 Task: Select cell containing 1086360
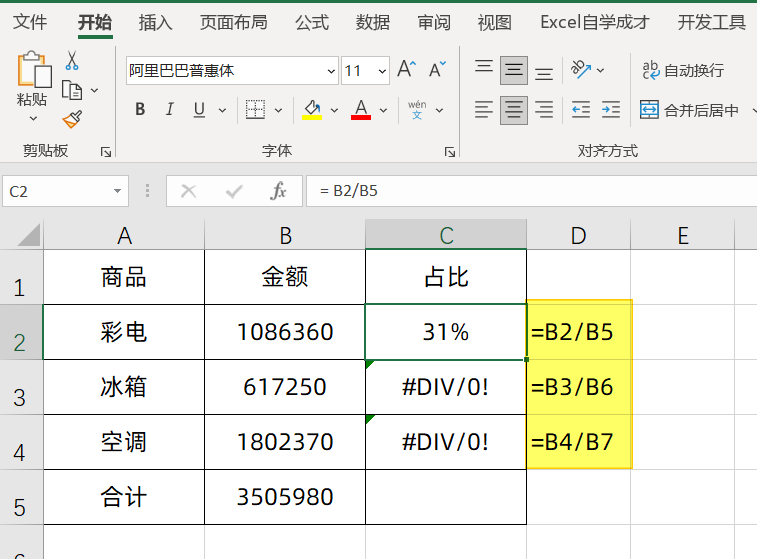pos(285,332)
